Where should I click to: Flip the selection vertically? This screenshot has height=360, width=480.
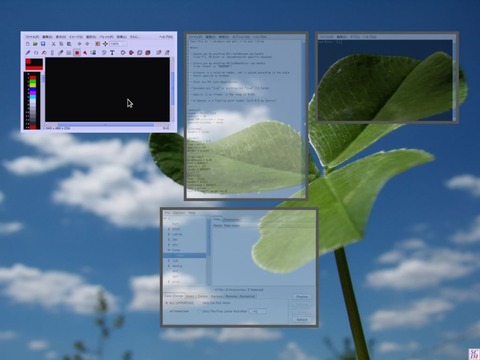(159, 53)
